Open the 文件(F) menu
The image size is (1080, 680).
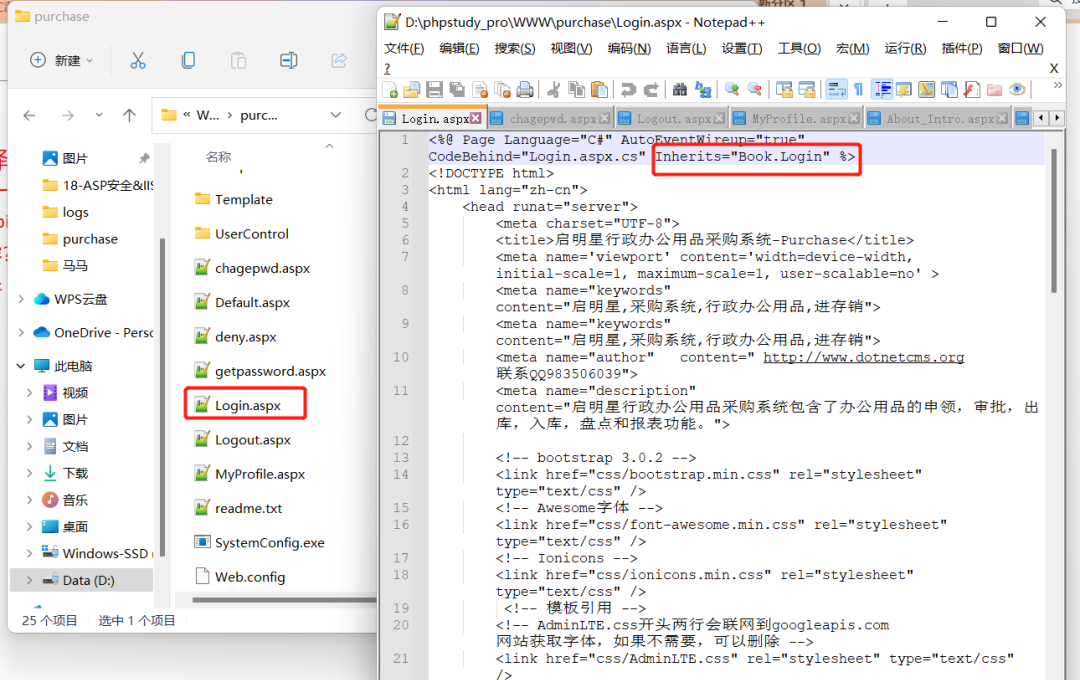coord(404,48)
